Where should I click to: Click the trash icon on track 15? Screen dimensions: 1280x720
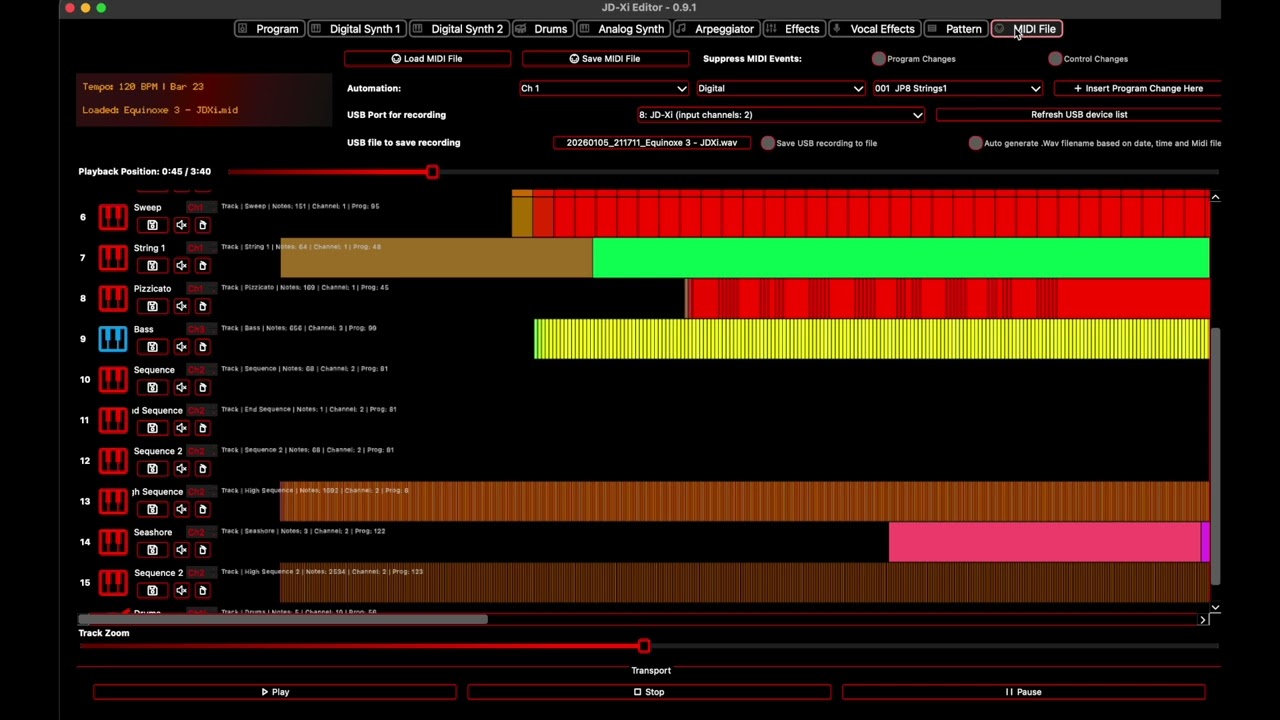[202, 590]
